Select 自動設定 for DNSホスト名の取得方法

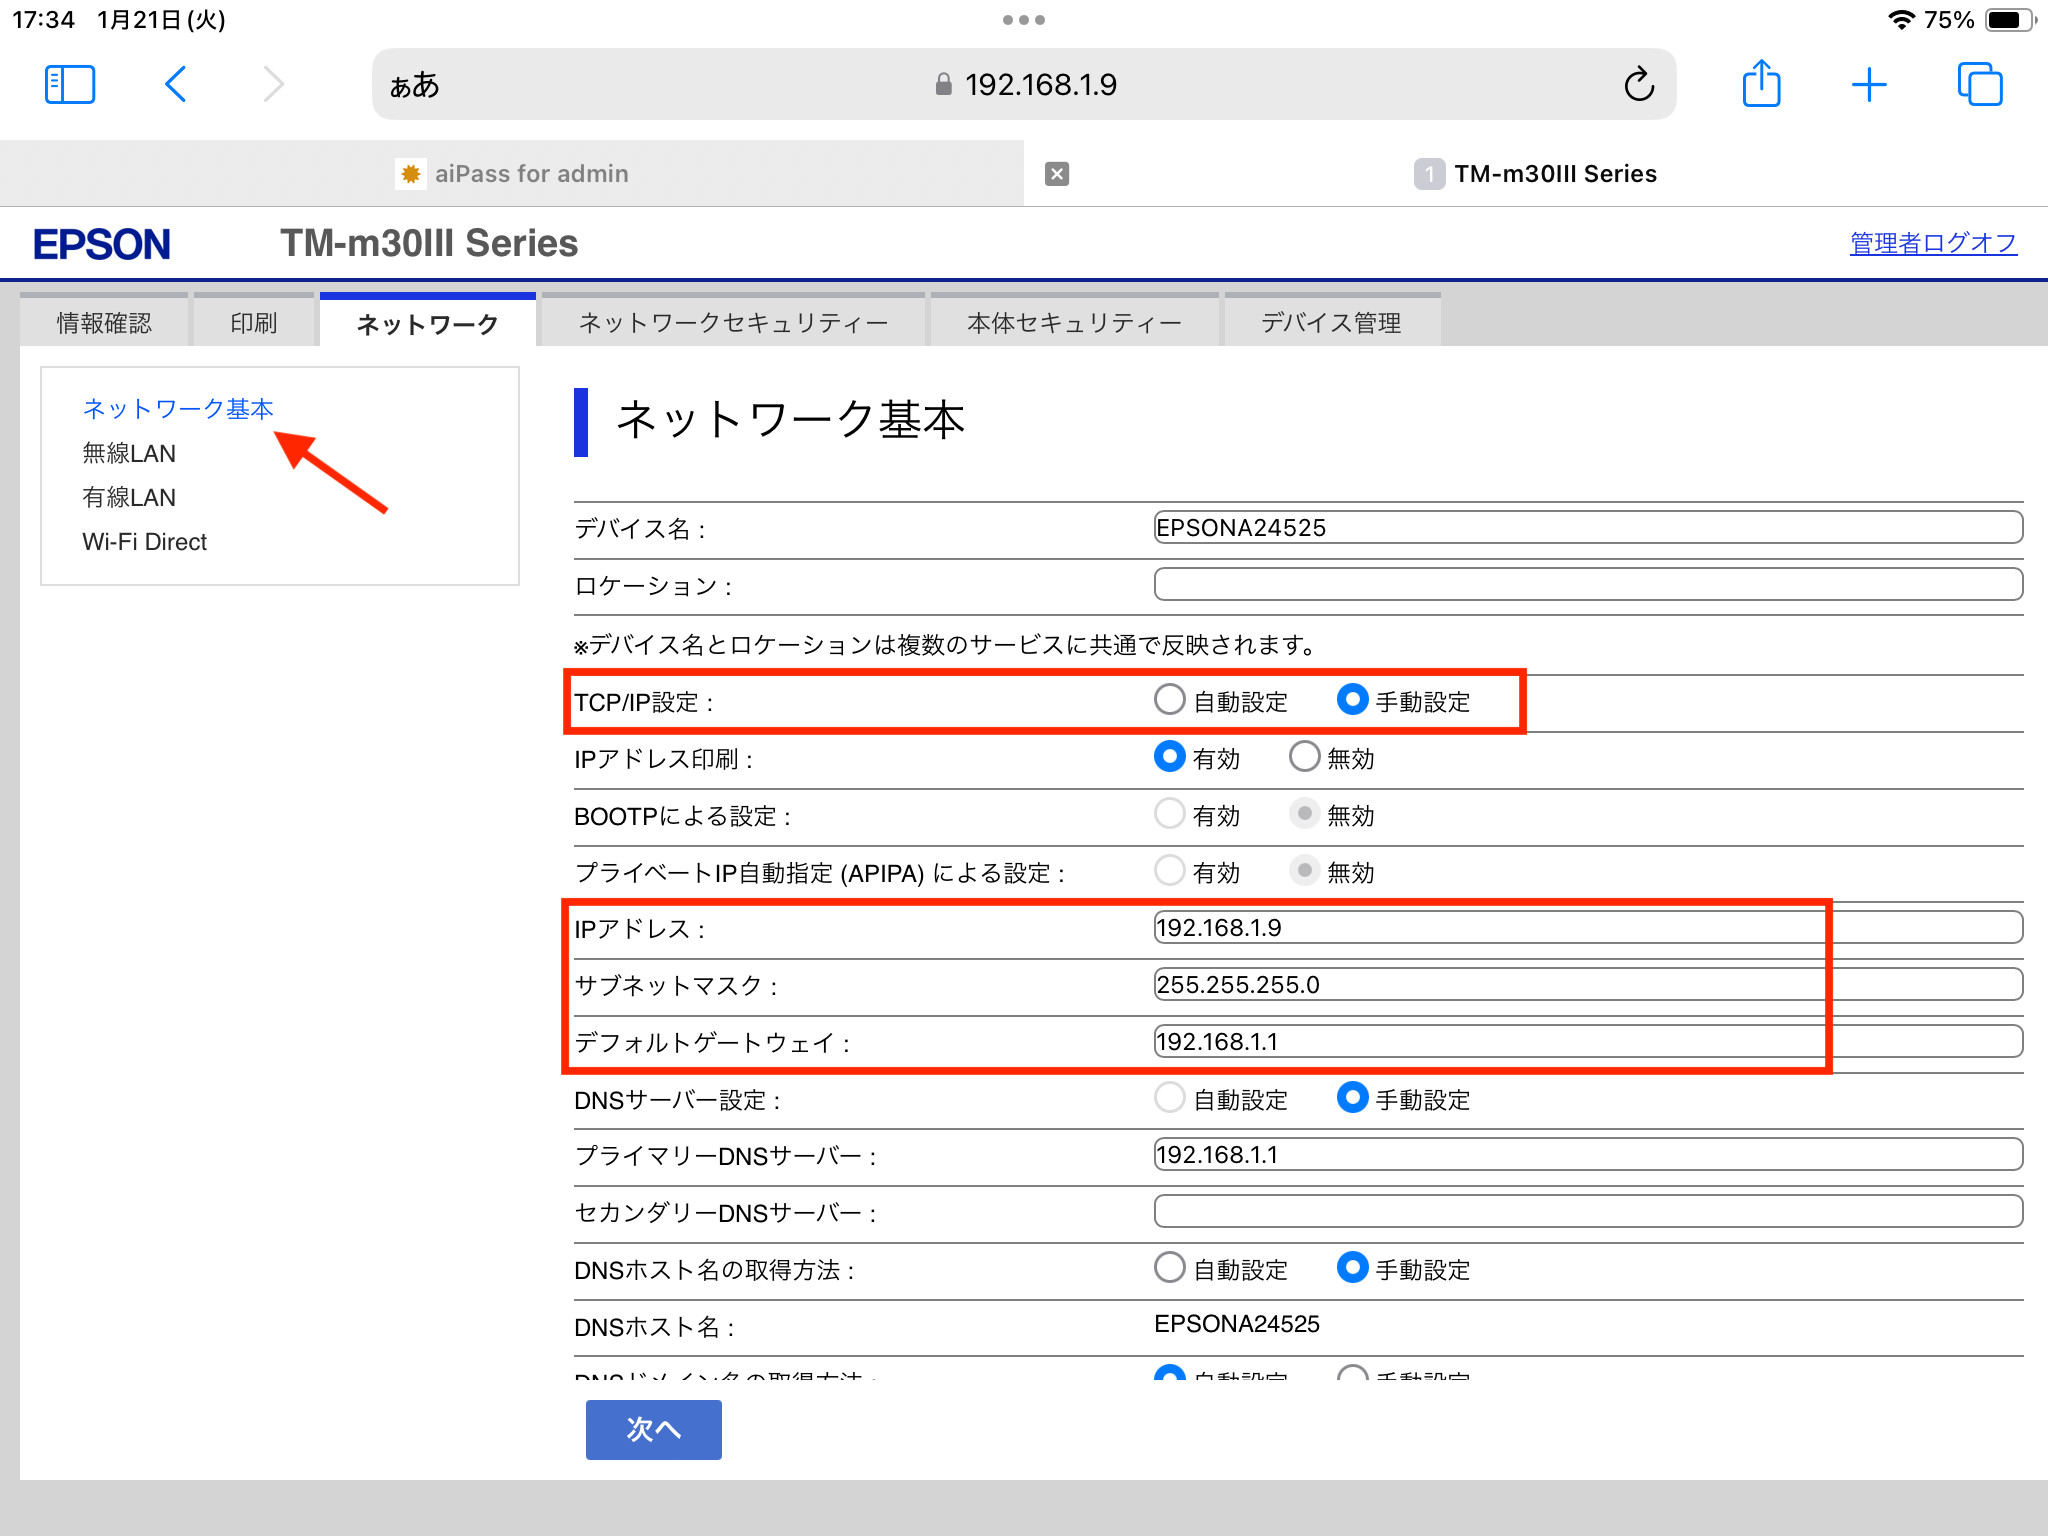pyautogui.click(x=1170, y=1268)
